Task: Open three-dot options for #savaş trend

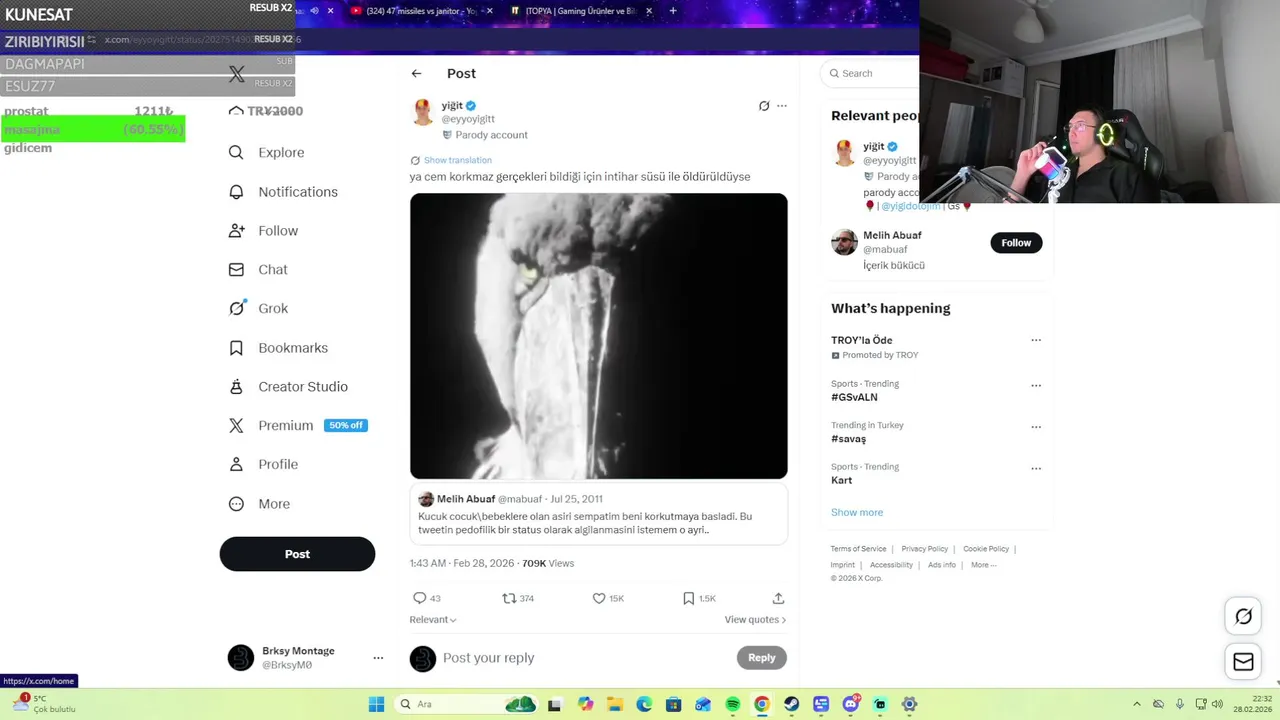Action: [1036, 426]
